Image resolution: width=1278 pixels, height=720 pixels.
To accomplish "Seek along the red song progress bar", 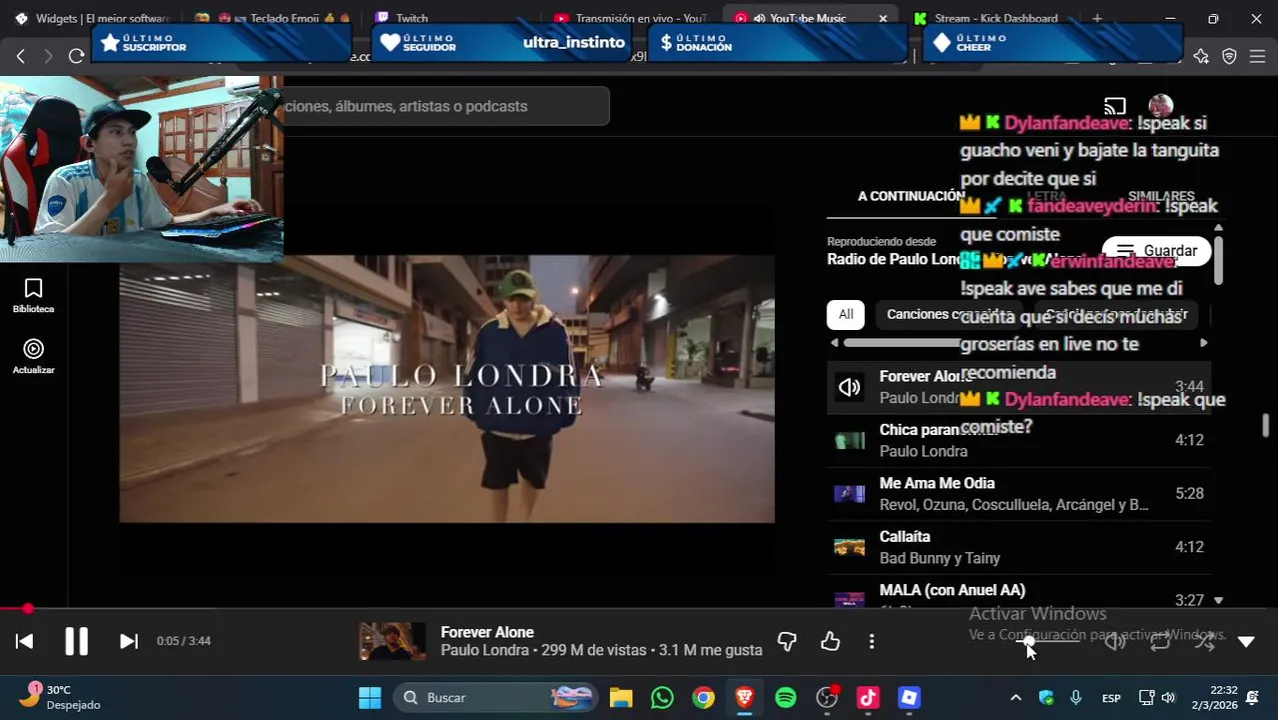I will [x=639, y=608].
